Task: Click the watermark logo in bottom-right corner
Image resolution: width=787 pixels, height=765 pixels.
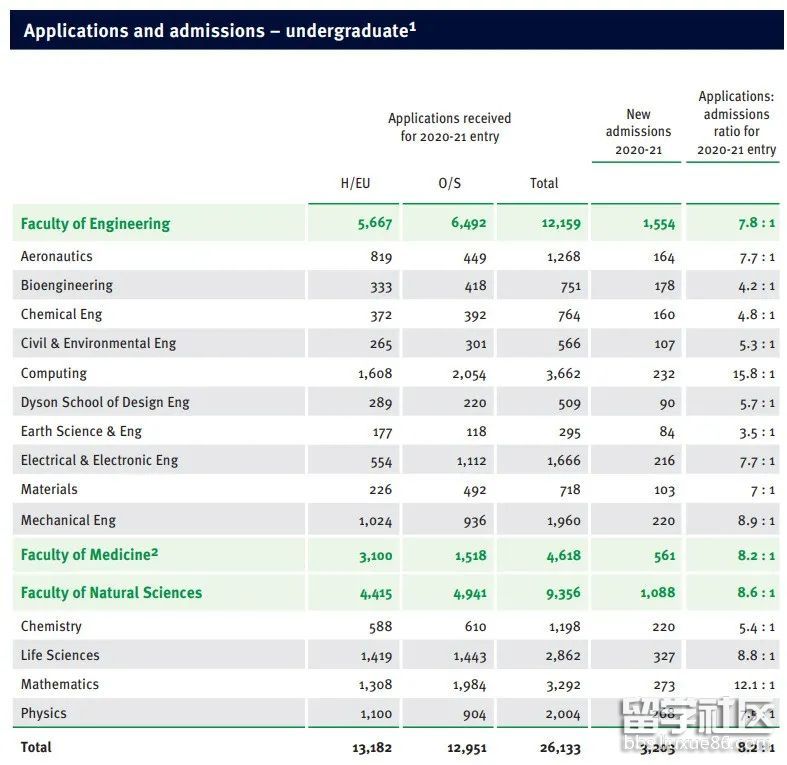Action: click(x=698, y=725)
